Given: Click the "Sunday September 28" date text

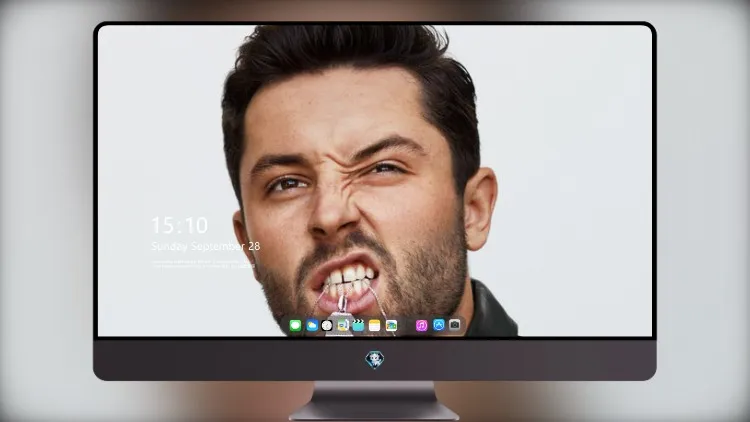Looking at the screenshot, I should [x=206, y=246].
